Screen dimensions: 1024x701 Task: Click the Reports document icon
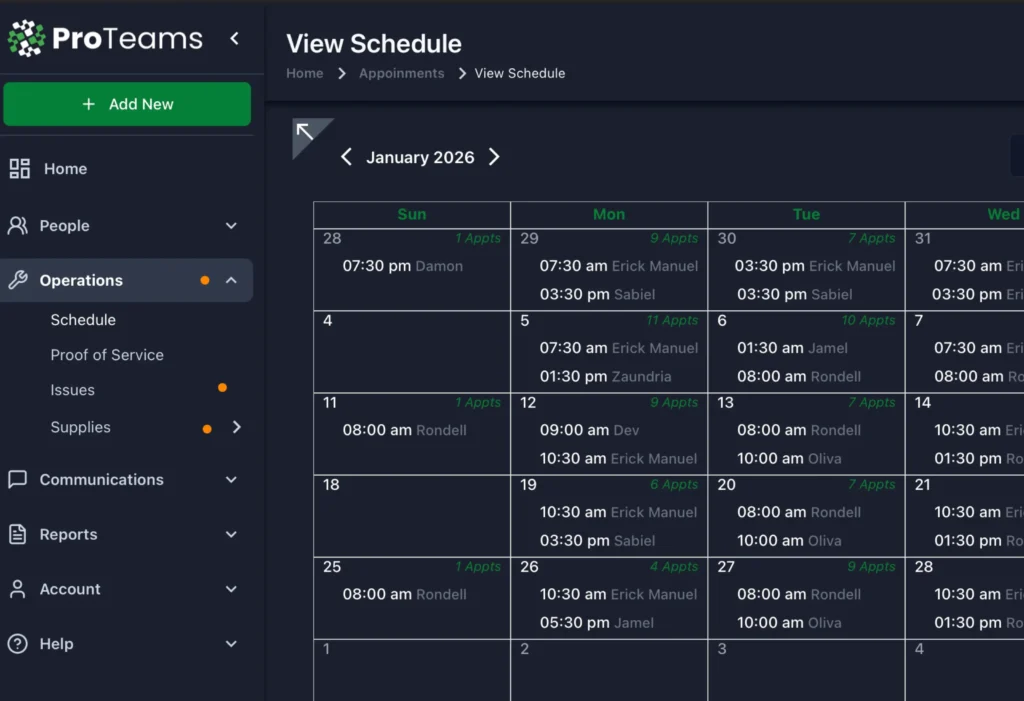[x=18, y=535]
